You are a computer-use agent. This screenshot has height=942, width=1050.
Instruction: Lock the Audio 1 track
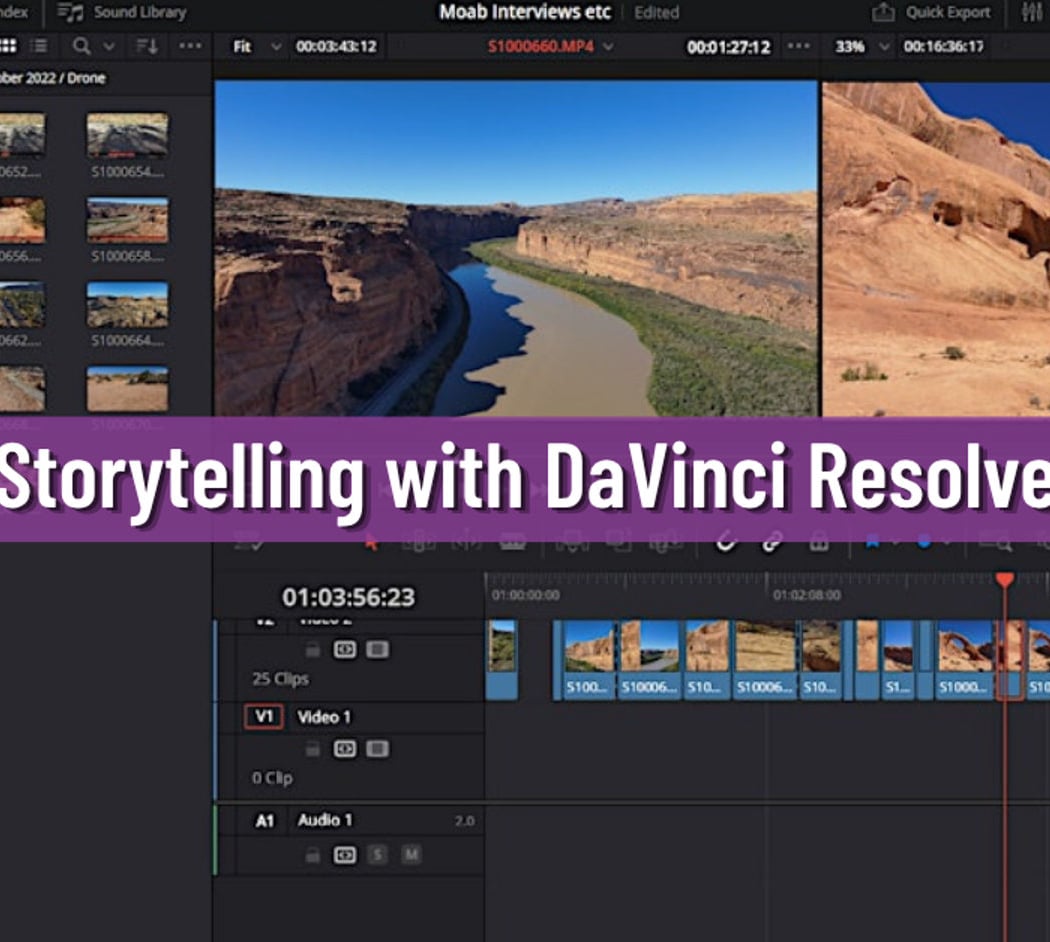313,855
